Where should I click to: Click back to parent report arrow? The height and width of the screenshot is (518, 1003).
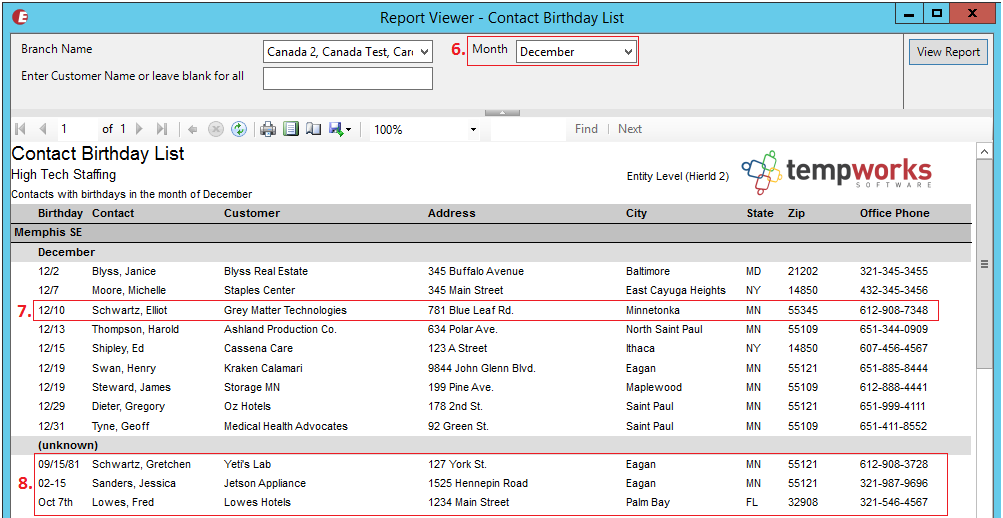(x=193, y=129)
